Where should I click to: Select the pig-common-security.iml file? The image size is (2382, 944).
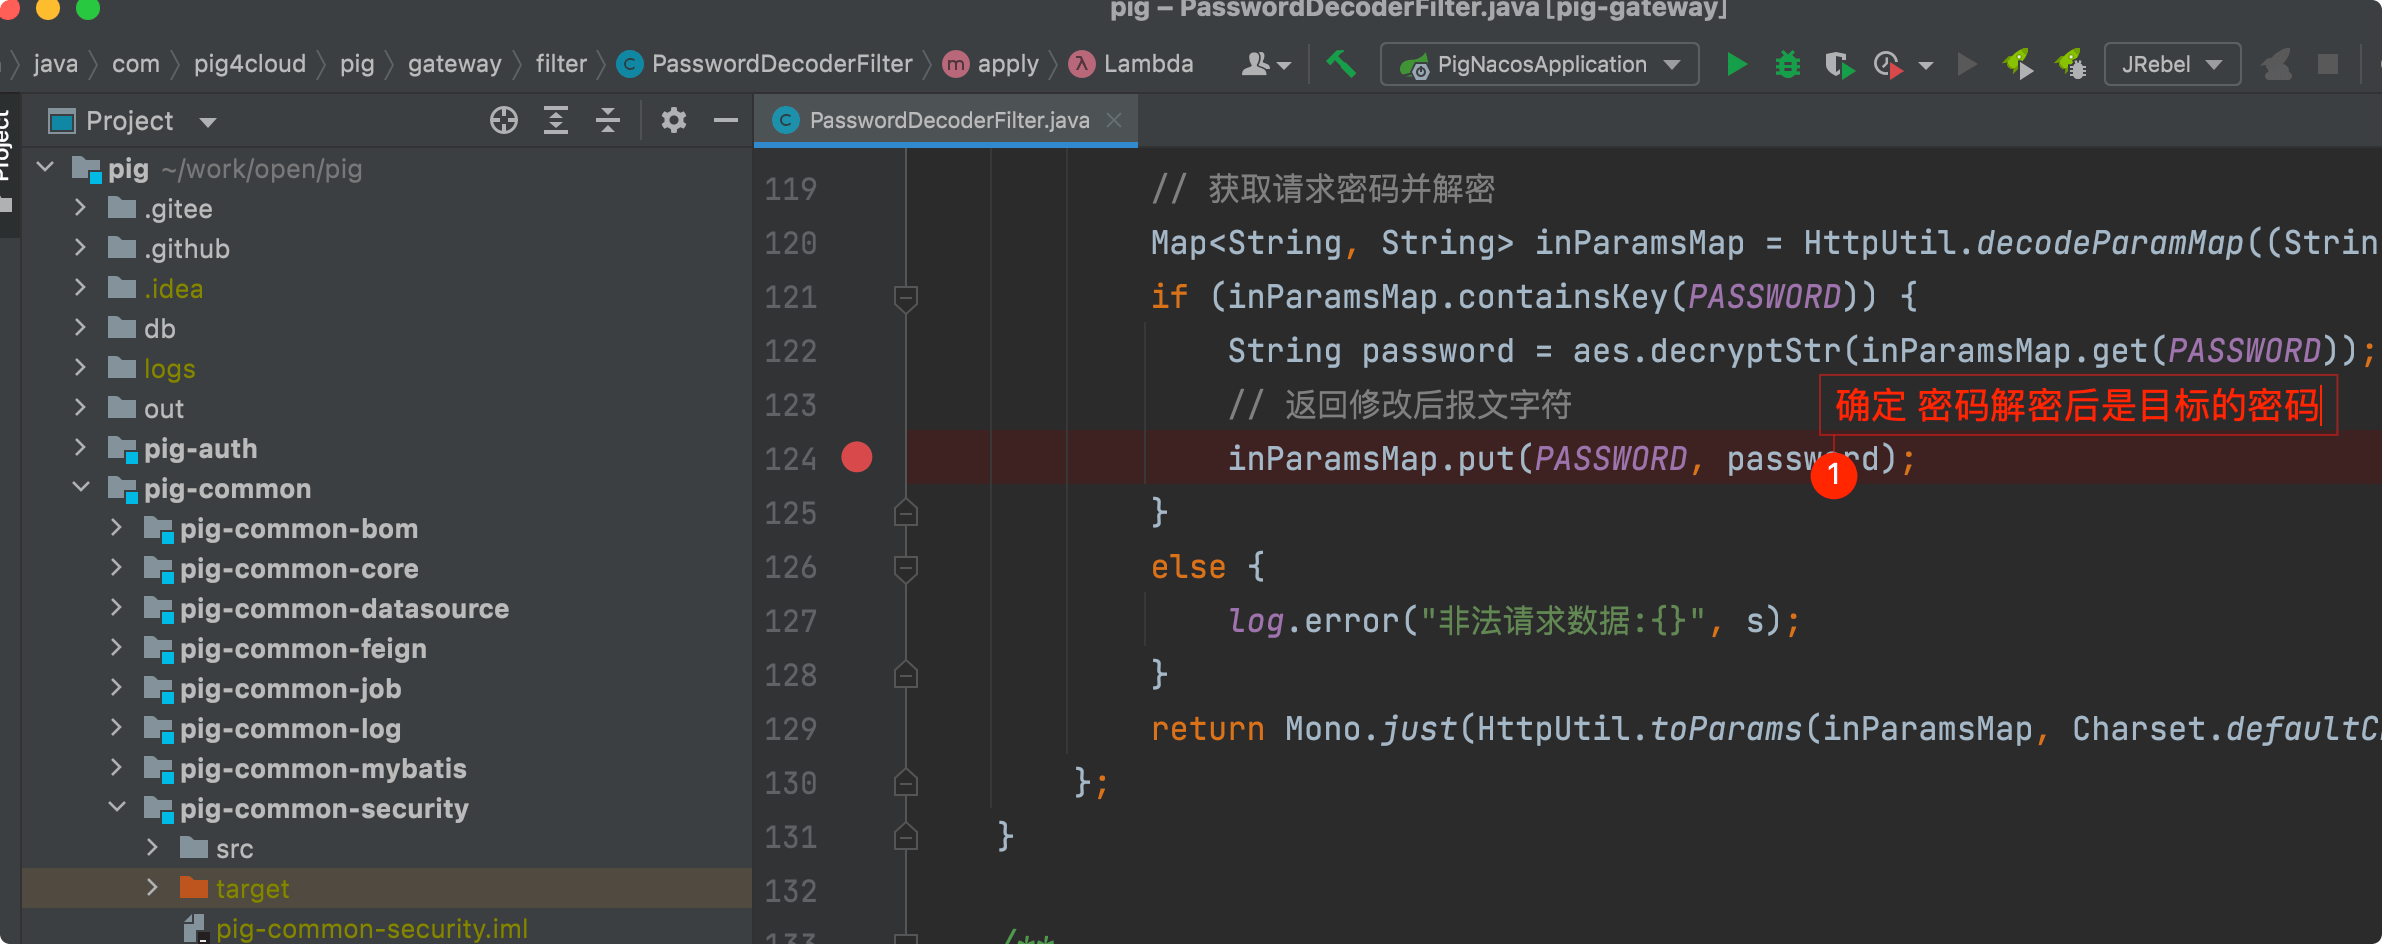(372, 929)
